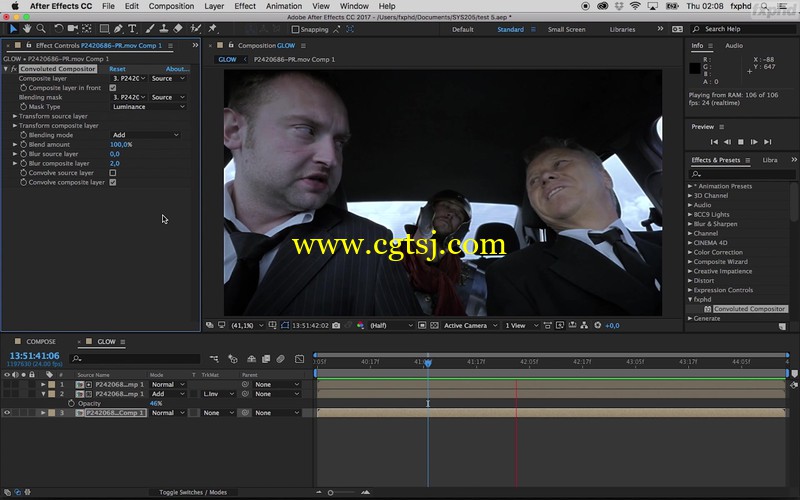Choose the Small Screen workspace
This screenshot has height=500, width=800.
click(x=566, y=30)
